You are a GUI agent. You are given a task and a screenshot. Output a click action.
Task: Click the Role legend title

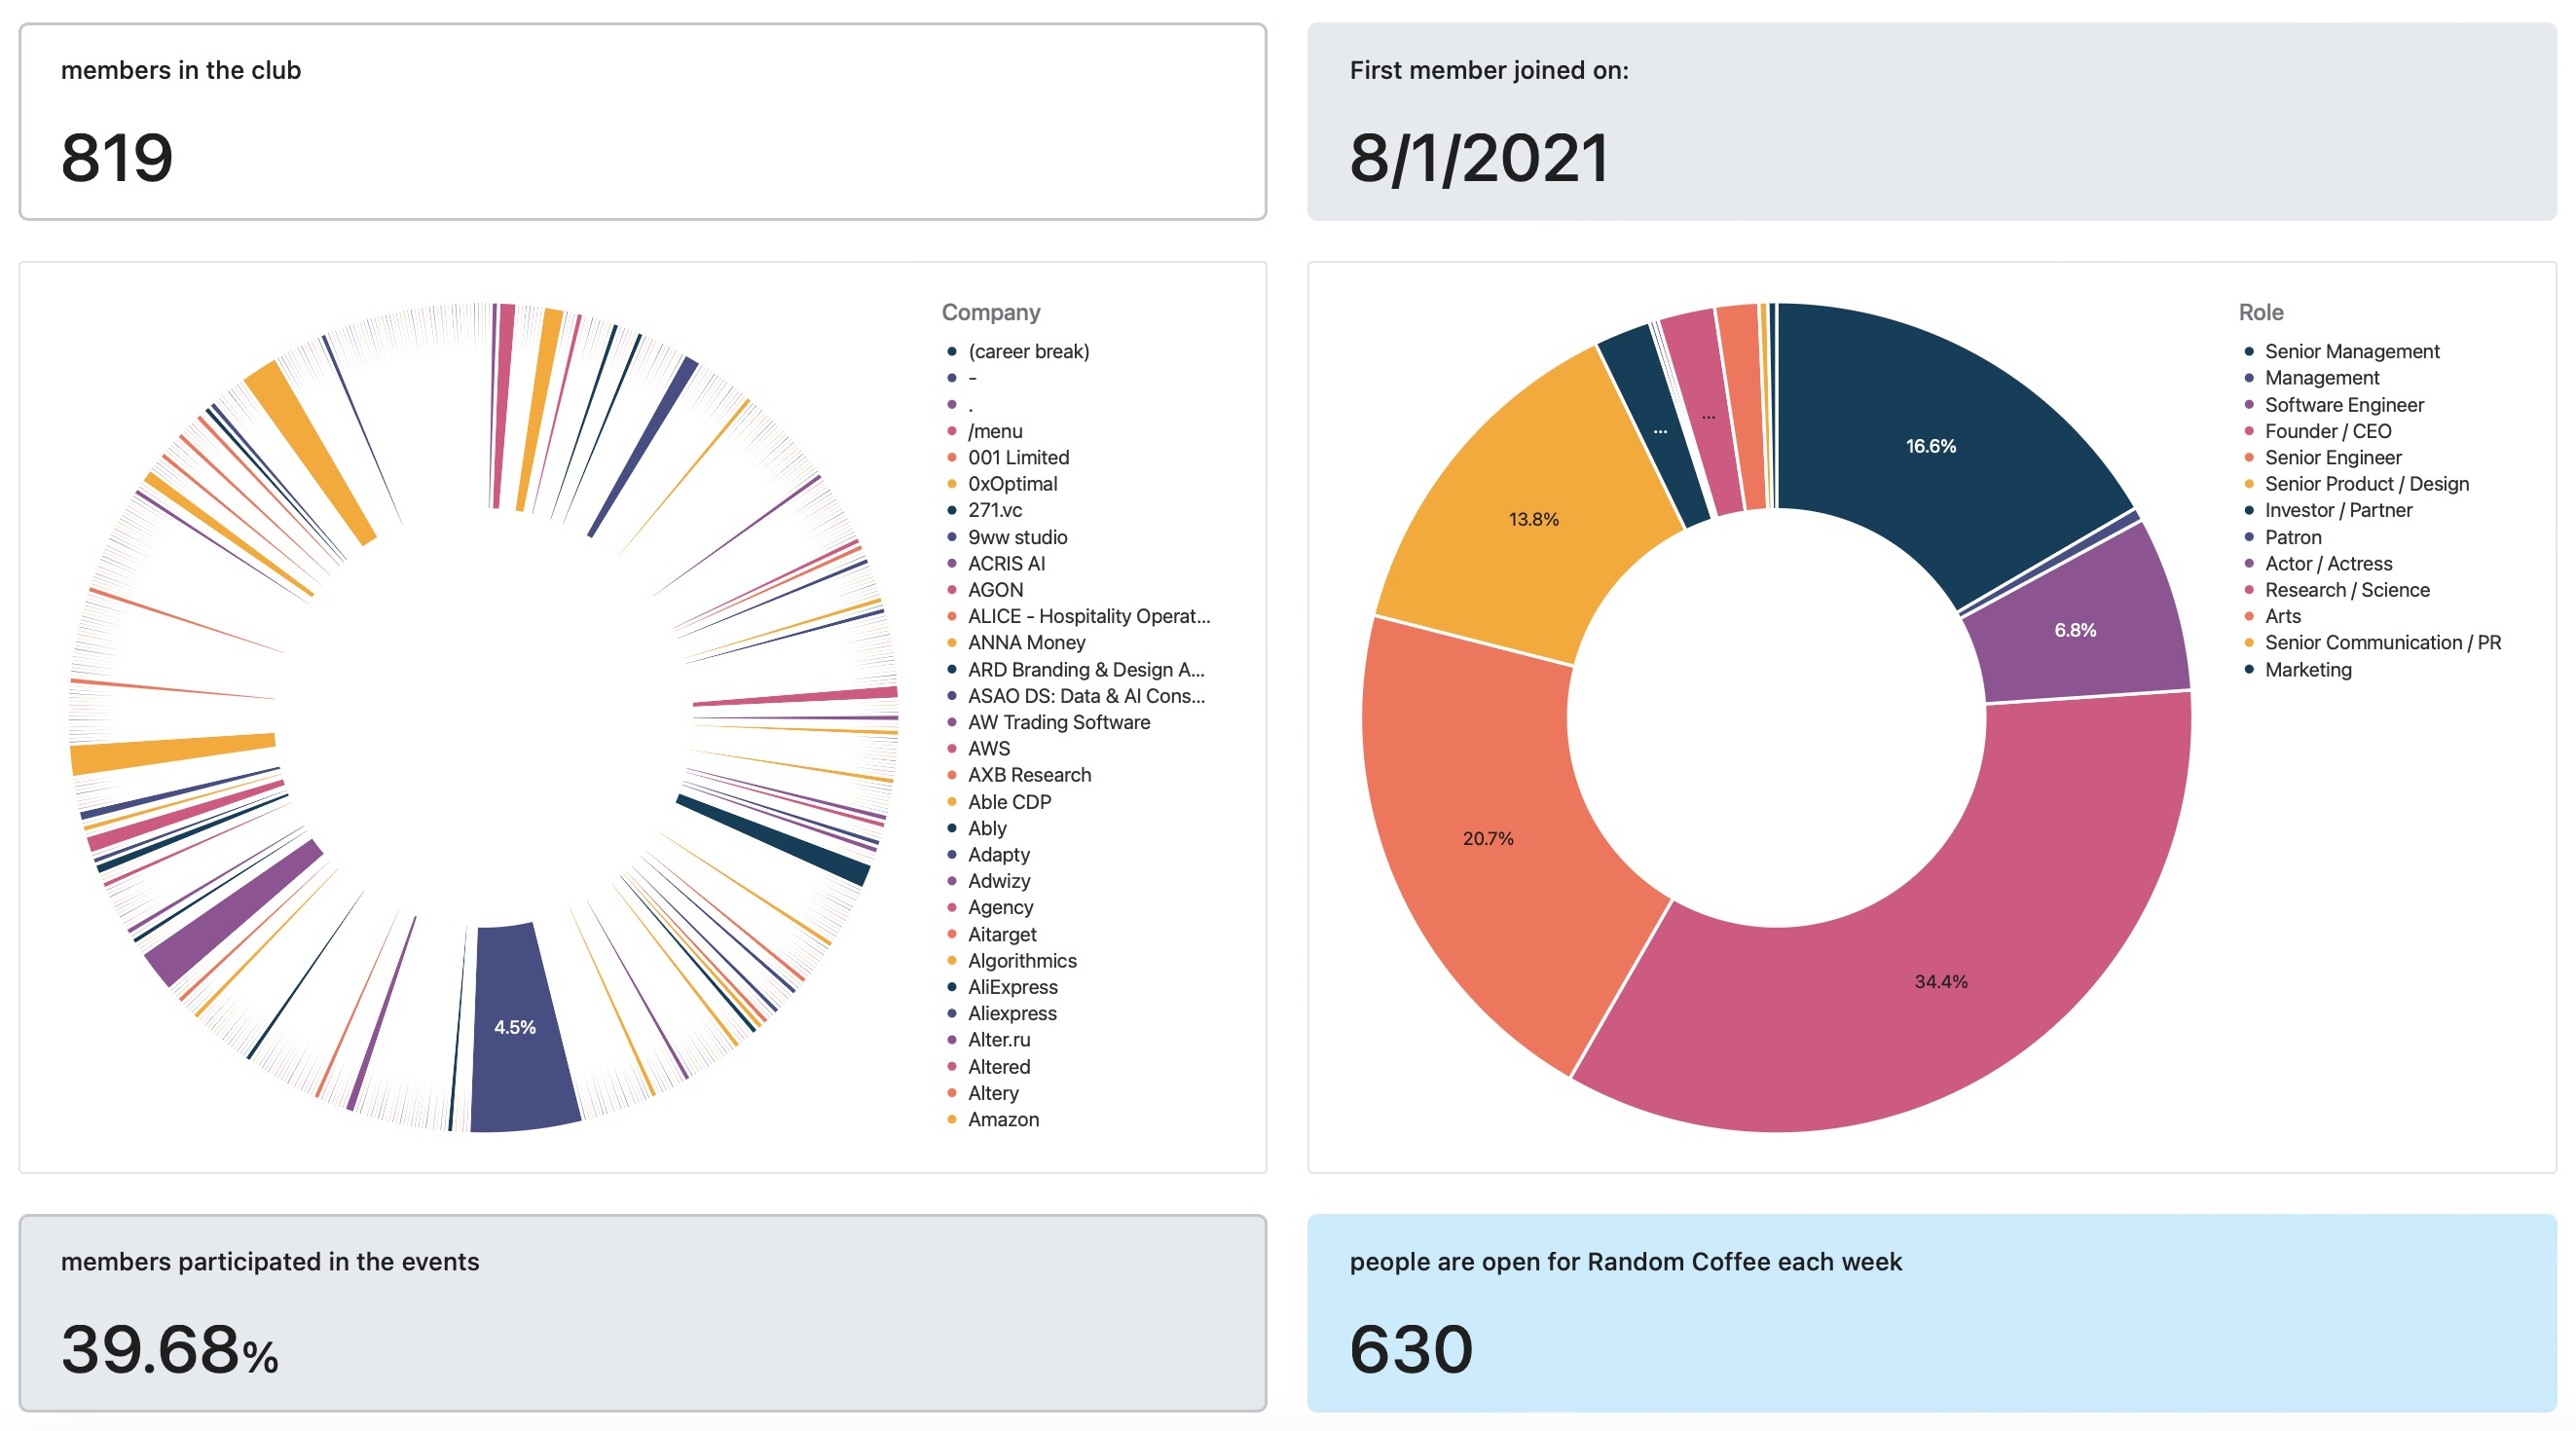coord(2261,312)
